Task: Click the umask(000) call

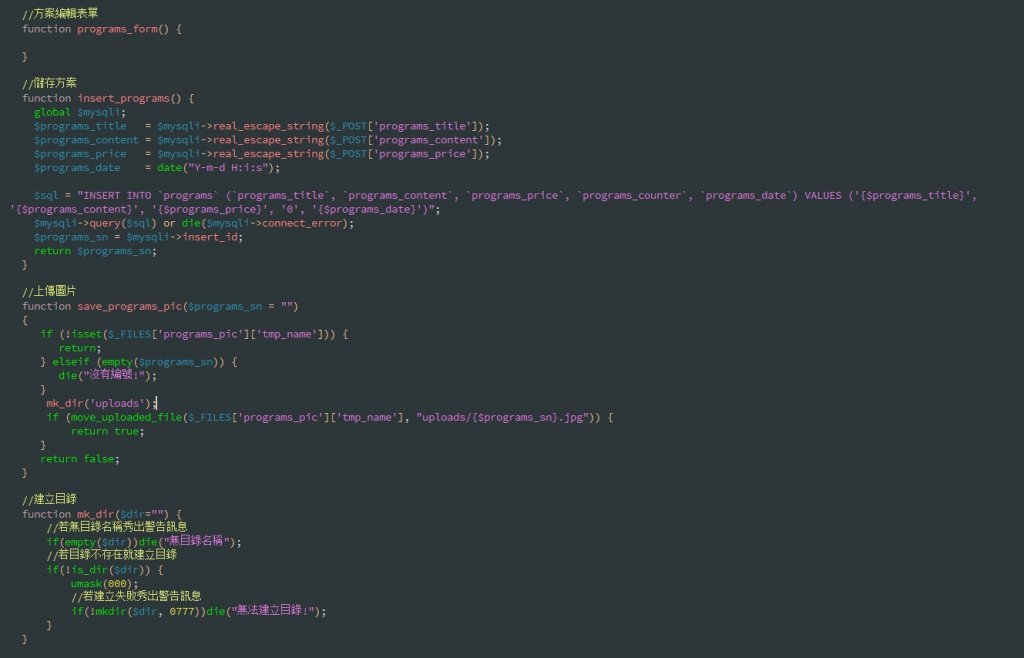Action: pos(104,583)
